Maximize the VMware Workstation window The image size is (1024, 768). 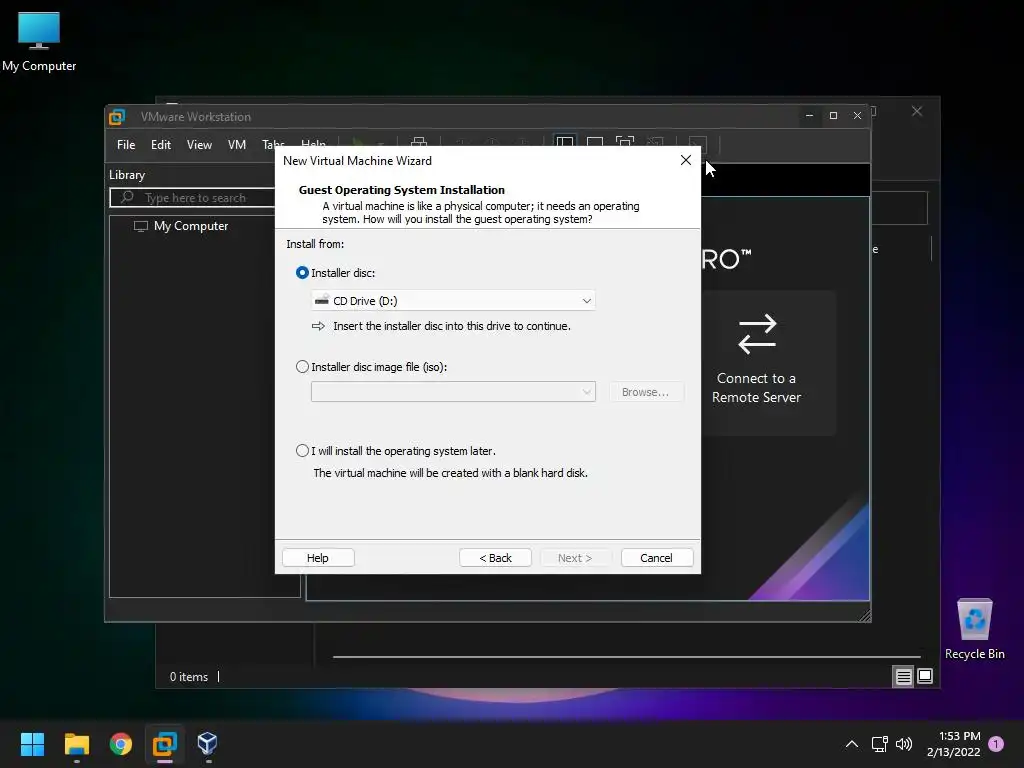click(833, 116)
